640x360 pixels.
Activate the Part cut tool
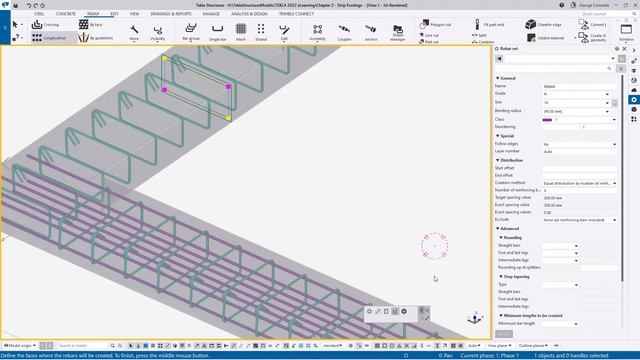(x=429, y=42)
